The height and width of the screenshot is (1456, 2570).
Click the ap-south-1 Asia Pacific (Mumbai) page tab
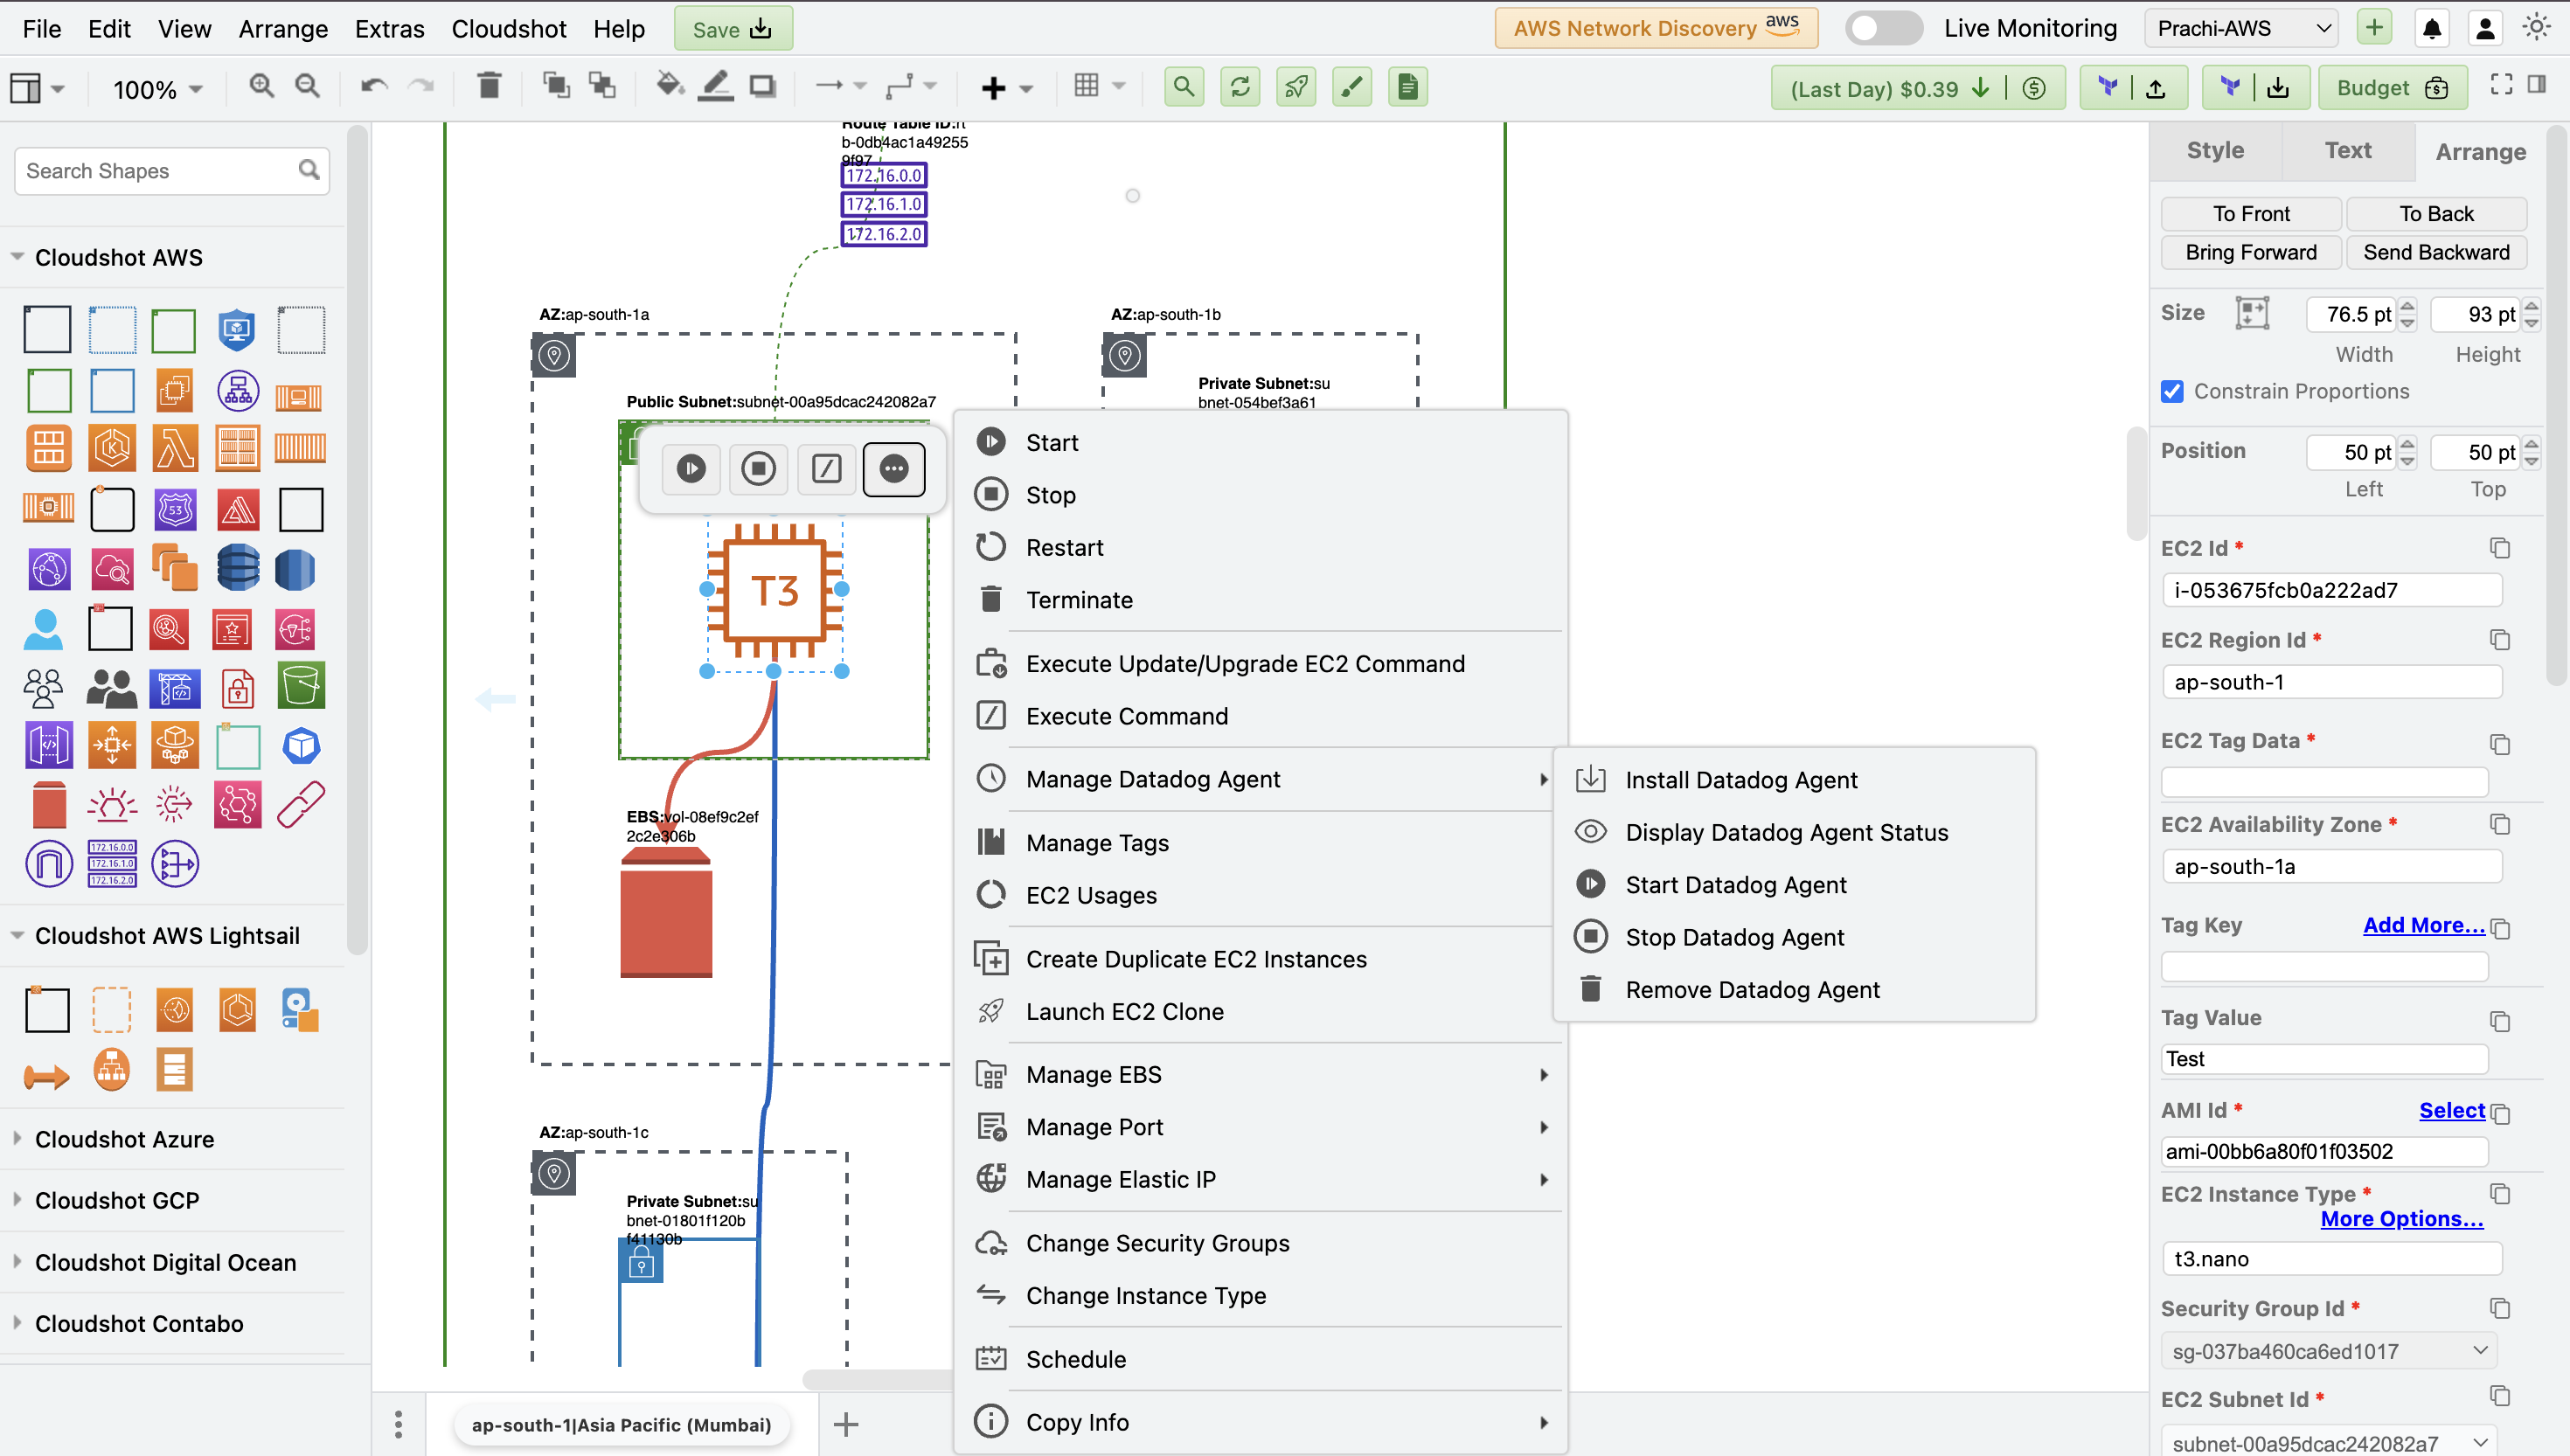pos(621,1425)
